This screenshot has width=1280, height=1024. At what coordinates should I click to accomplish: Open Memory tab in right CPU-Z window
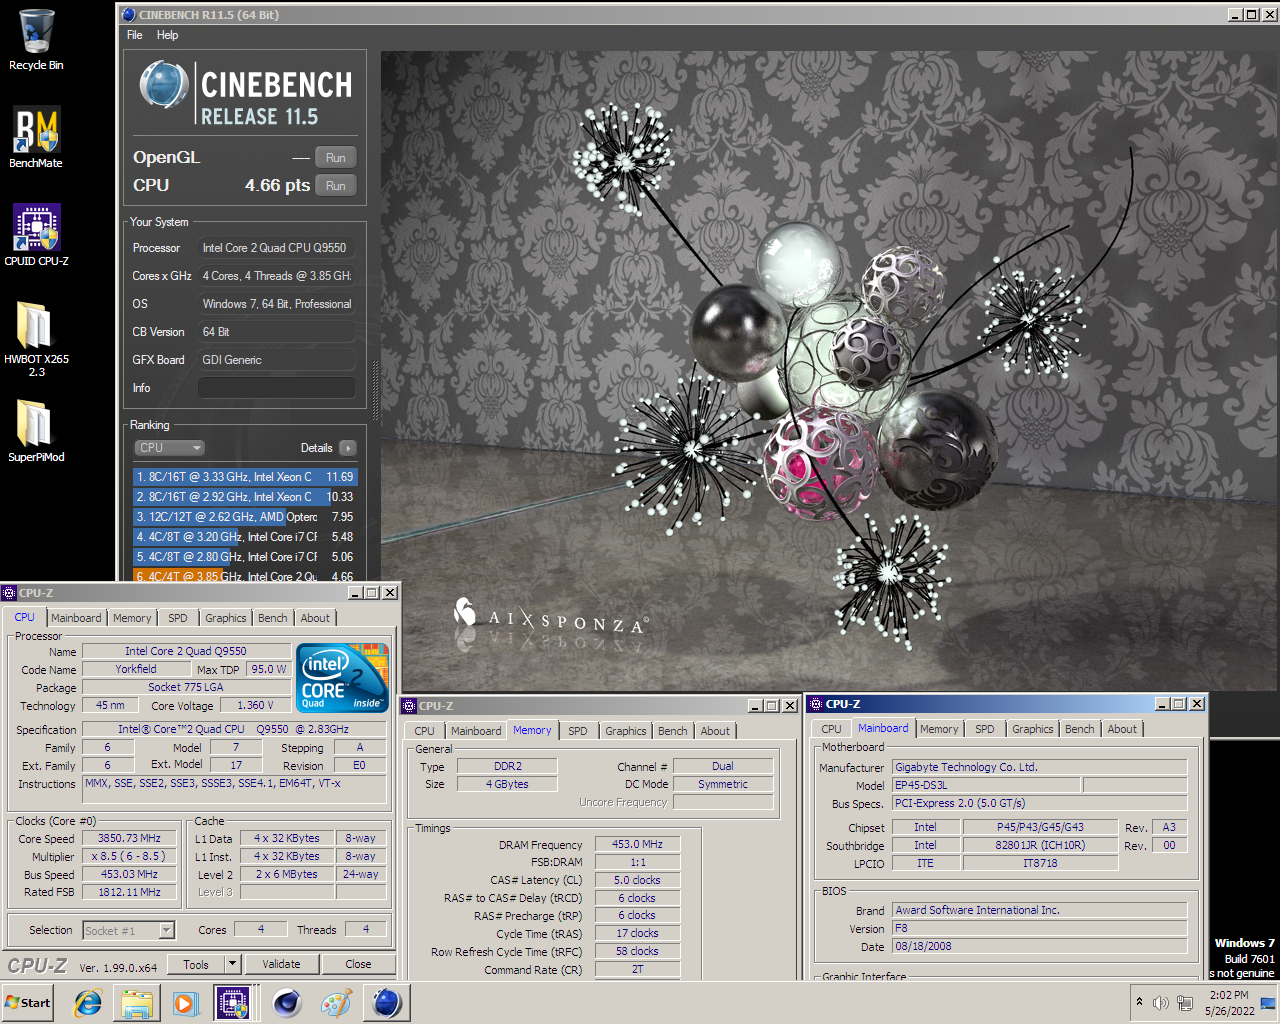939,729
